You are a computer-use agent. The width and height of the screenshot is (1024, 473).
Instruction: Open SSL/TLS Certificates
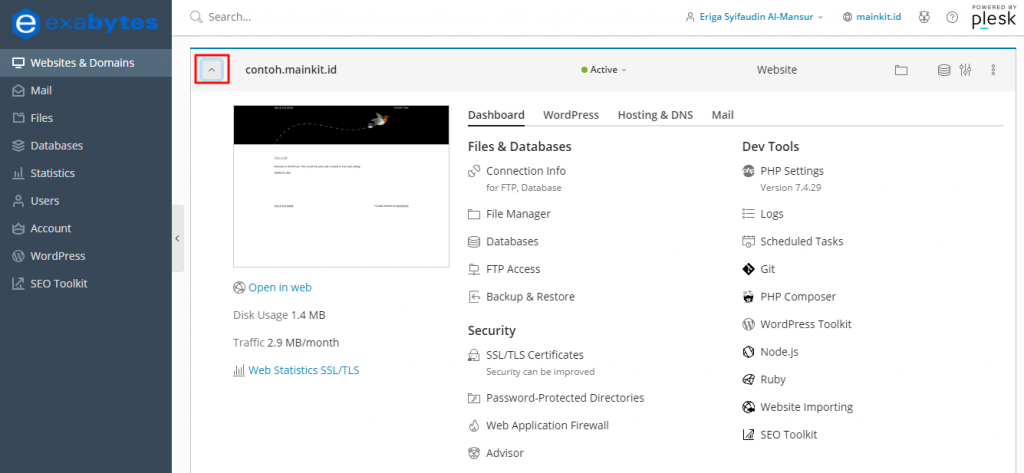pyautogui.click(x=535, y=355)
